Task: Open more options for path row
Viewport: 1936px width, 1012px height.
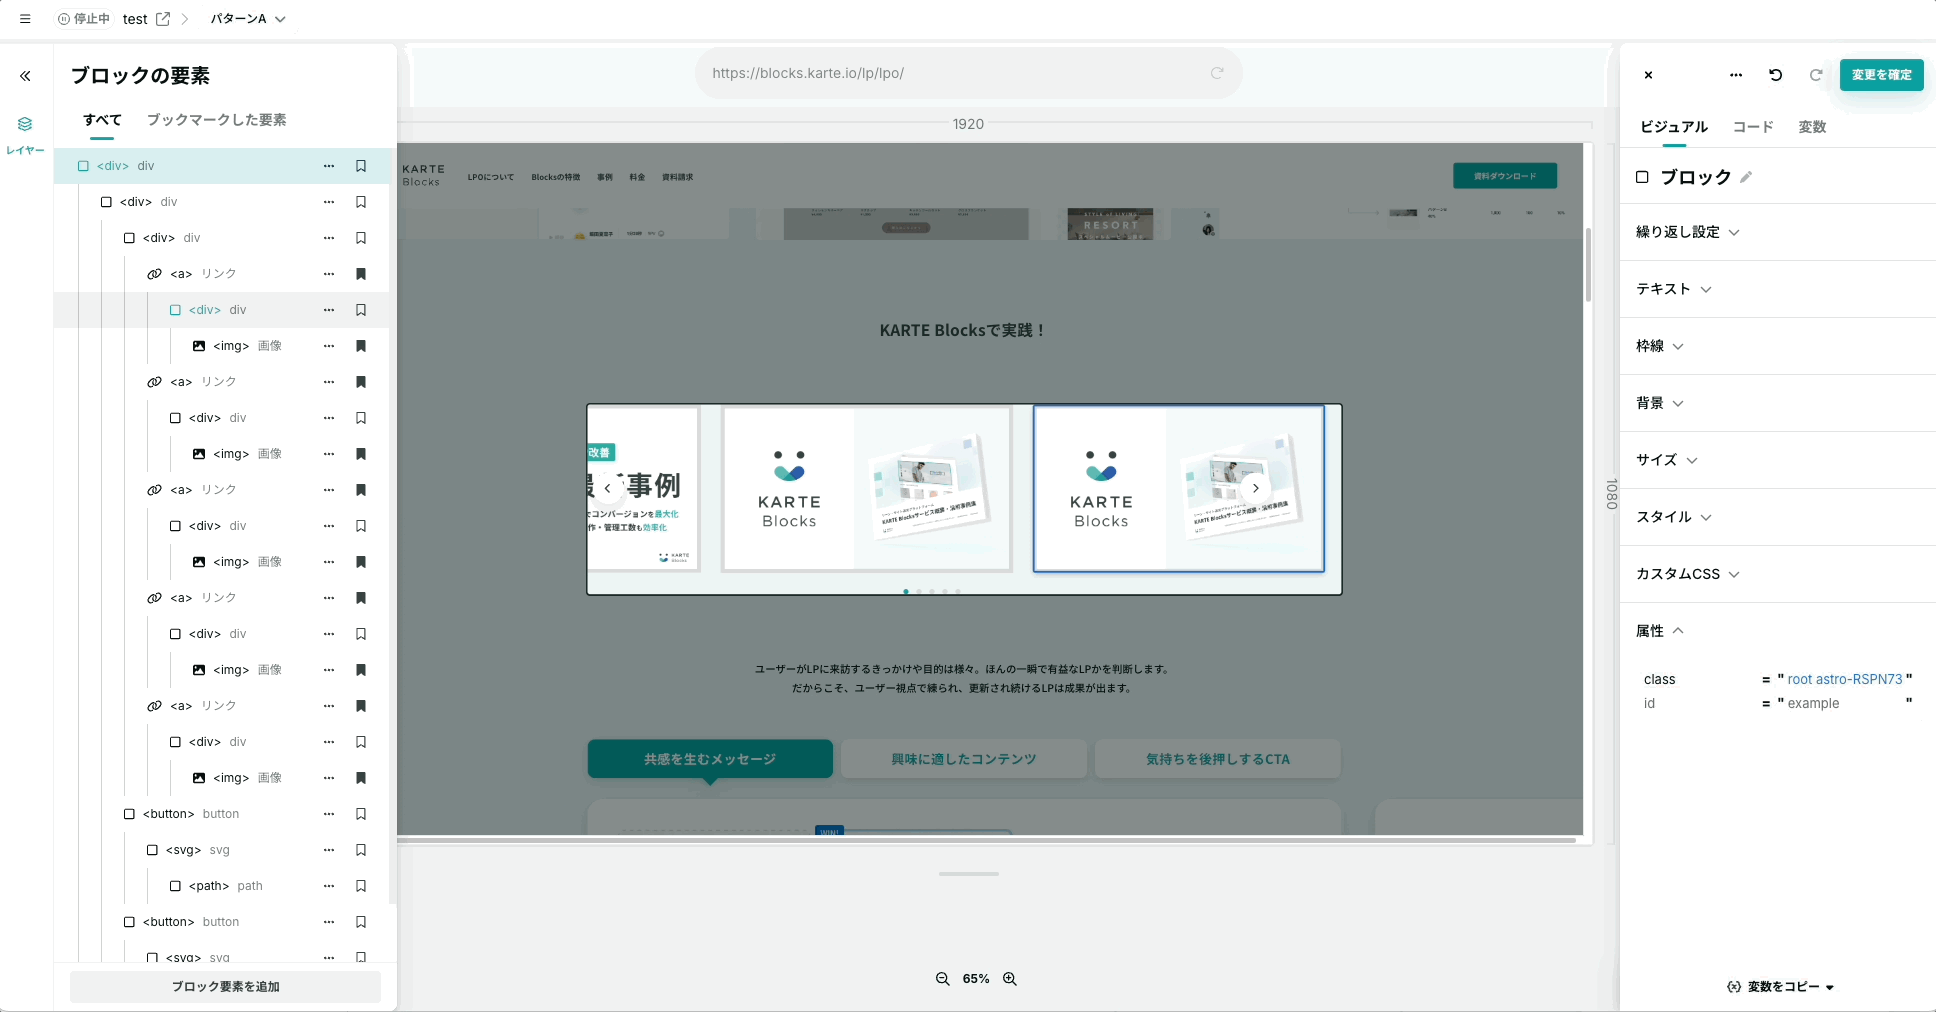Action: point(329,886)
